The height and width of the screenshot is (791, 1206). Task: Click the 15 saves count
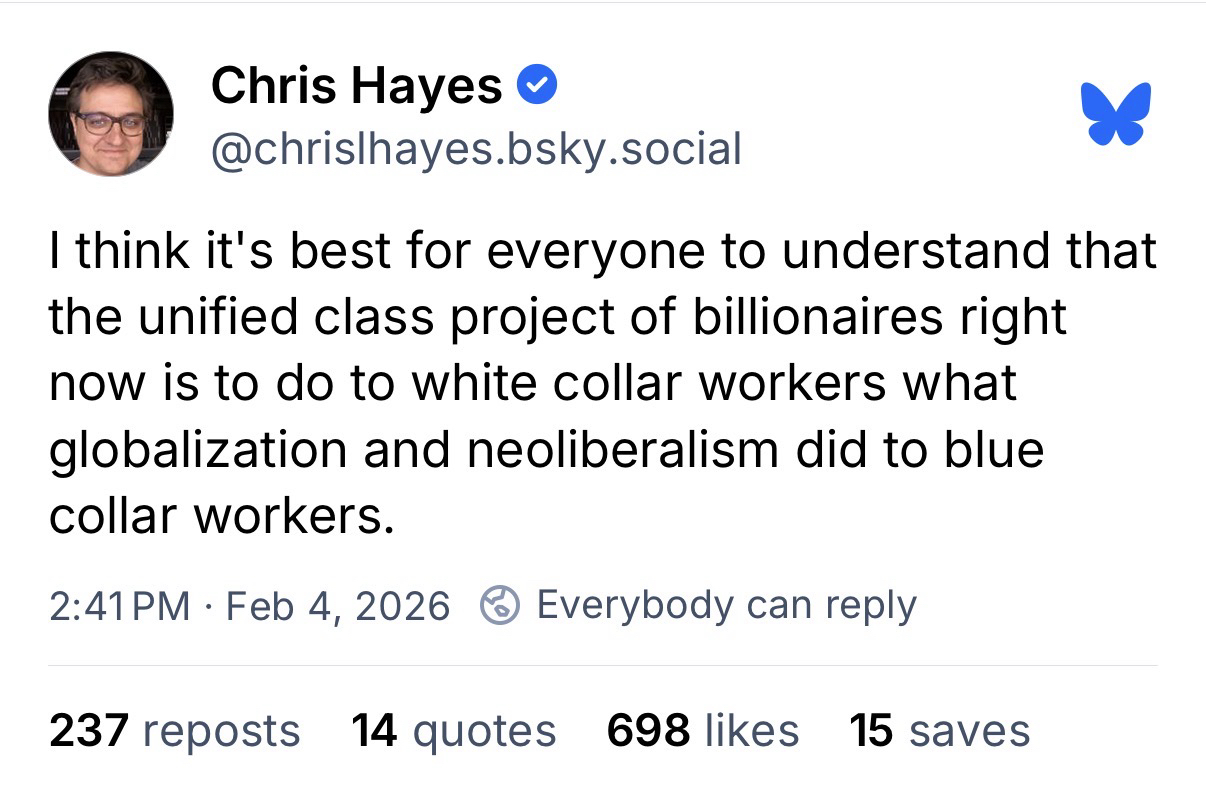tap(939, 731)
